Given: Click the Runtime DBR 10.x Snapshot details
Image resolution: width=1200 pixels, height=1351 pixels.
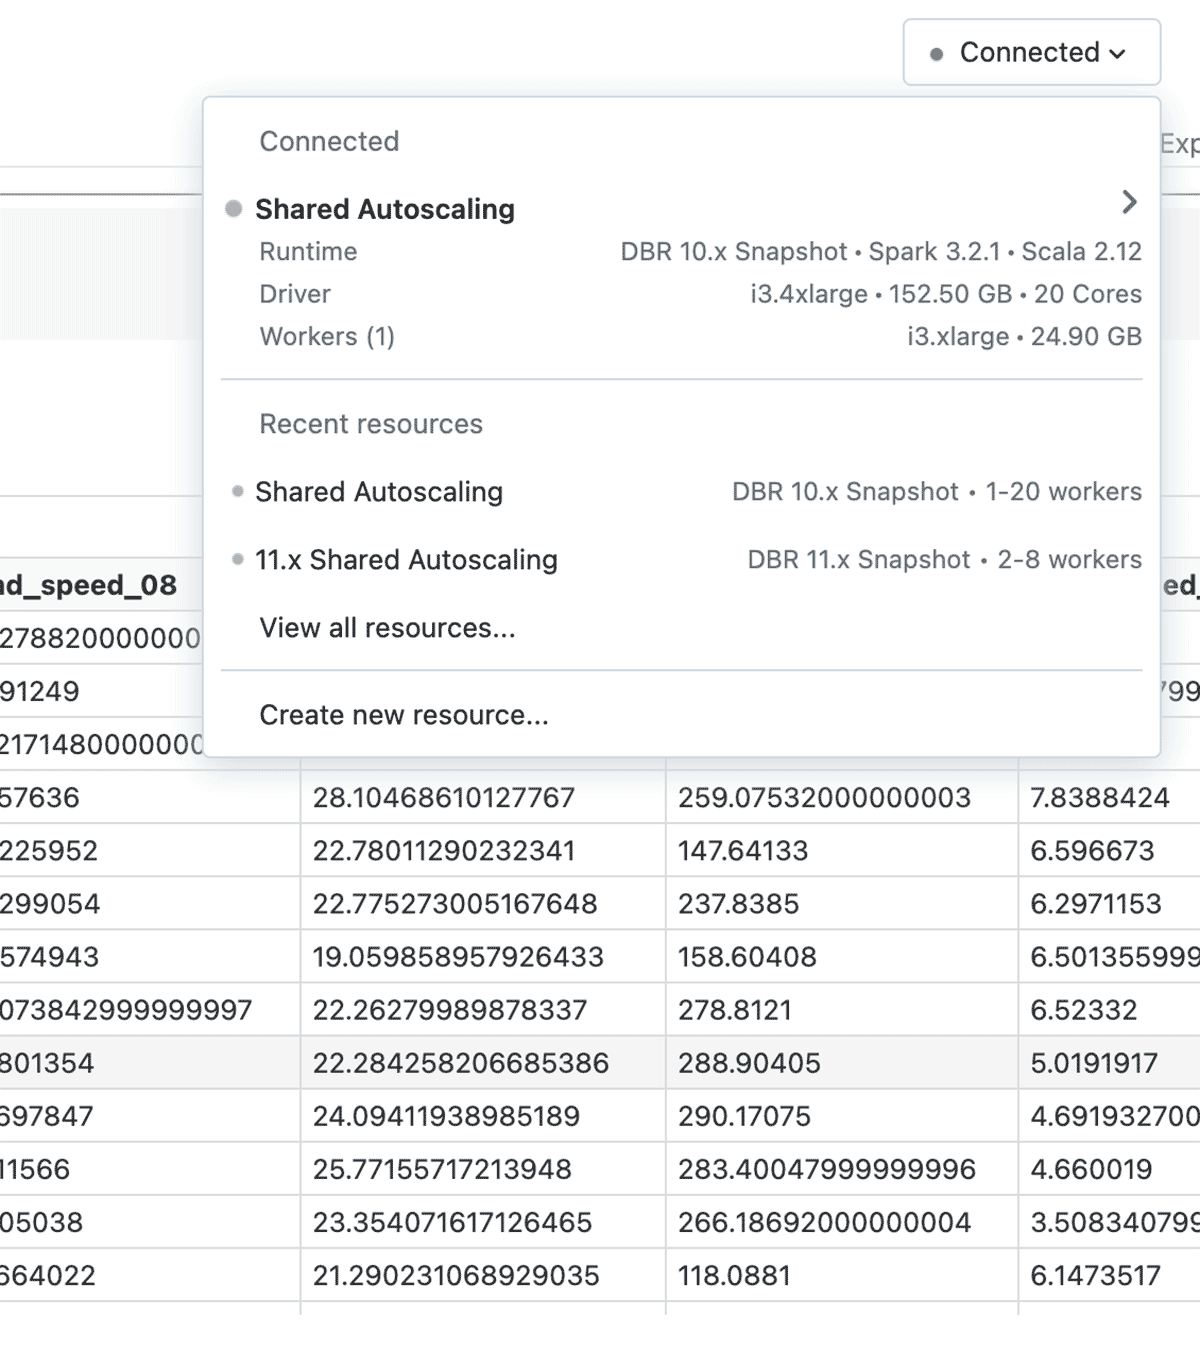Looking at the screenshot, I should pos(880,252).
